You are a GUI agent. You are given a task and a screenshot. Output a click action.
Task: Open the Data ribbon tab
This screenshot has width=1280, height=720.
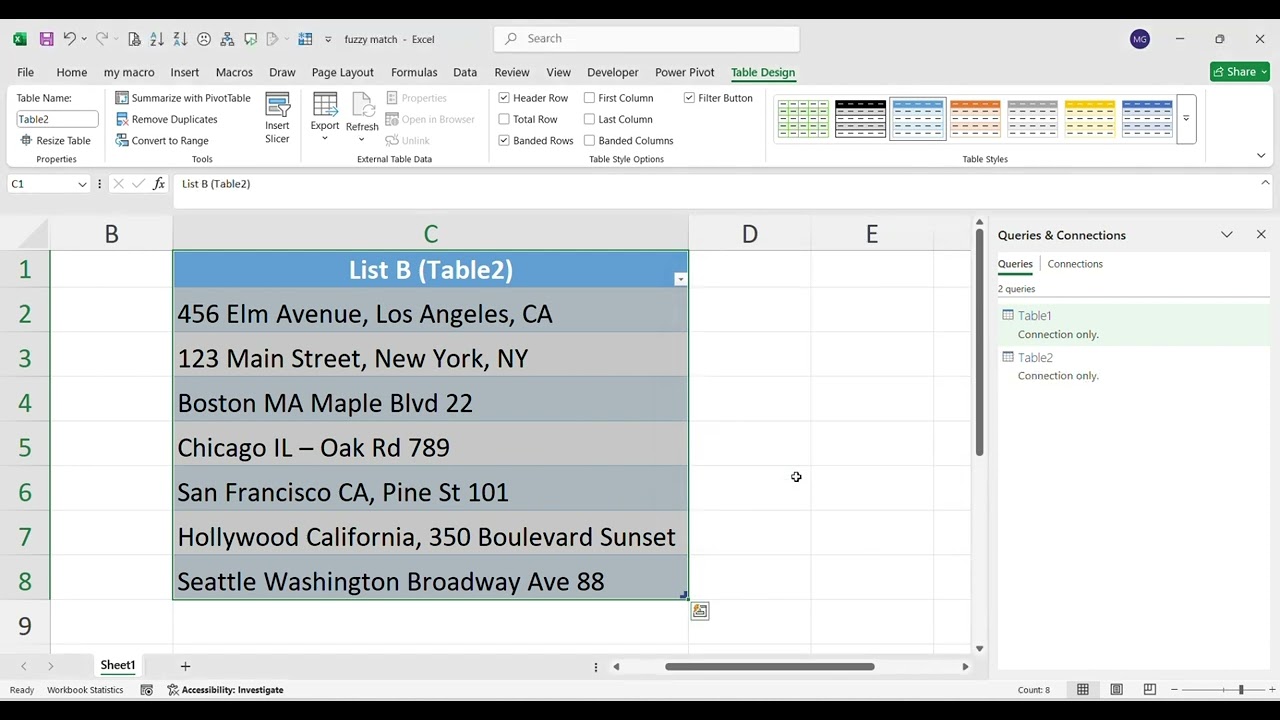[x=465, y=72]
